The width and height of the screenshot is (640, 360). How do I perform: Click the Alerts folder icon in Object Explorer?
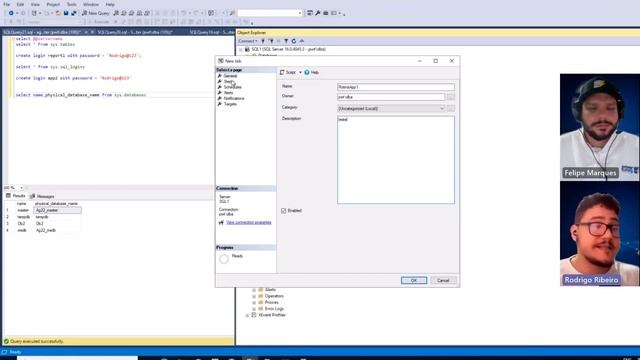[261, 290]
